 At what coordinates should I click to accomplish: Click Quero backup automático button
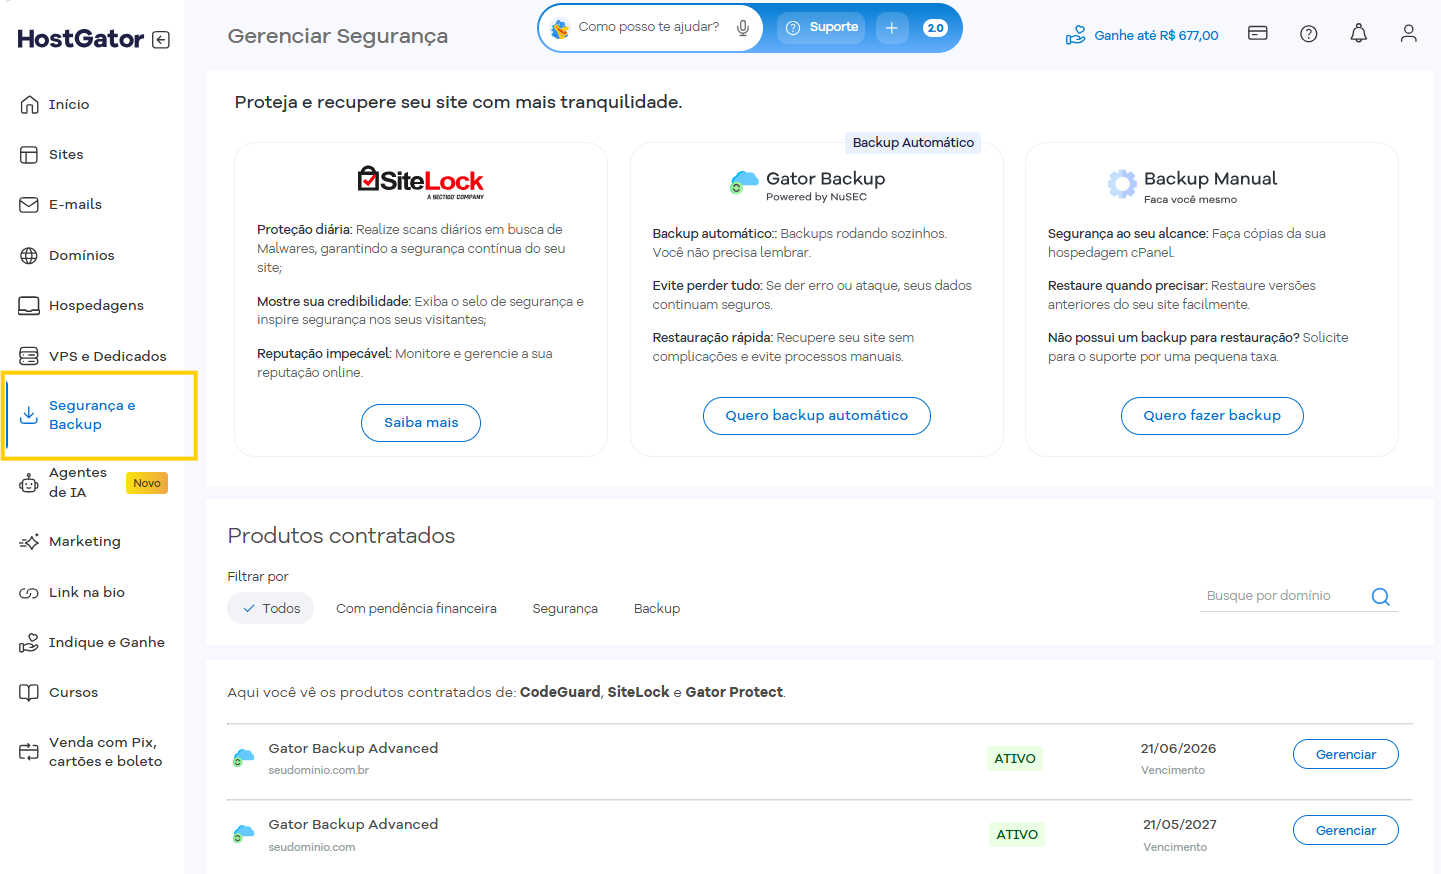click(817, 416)
